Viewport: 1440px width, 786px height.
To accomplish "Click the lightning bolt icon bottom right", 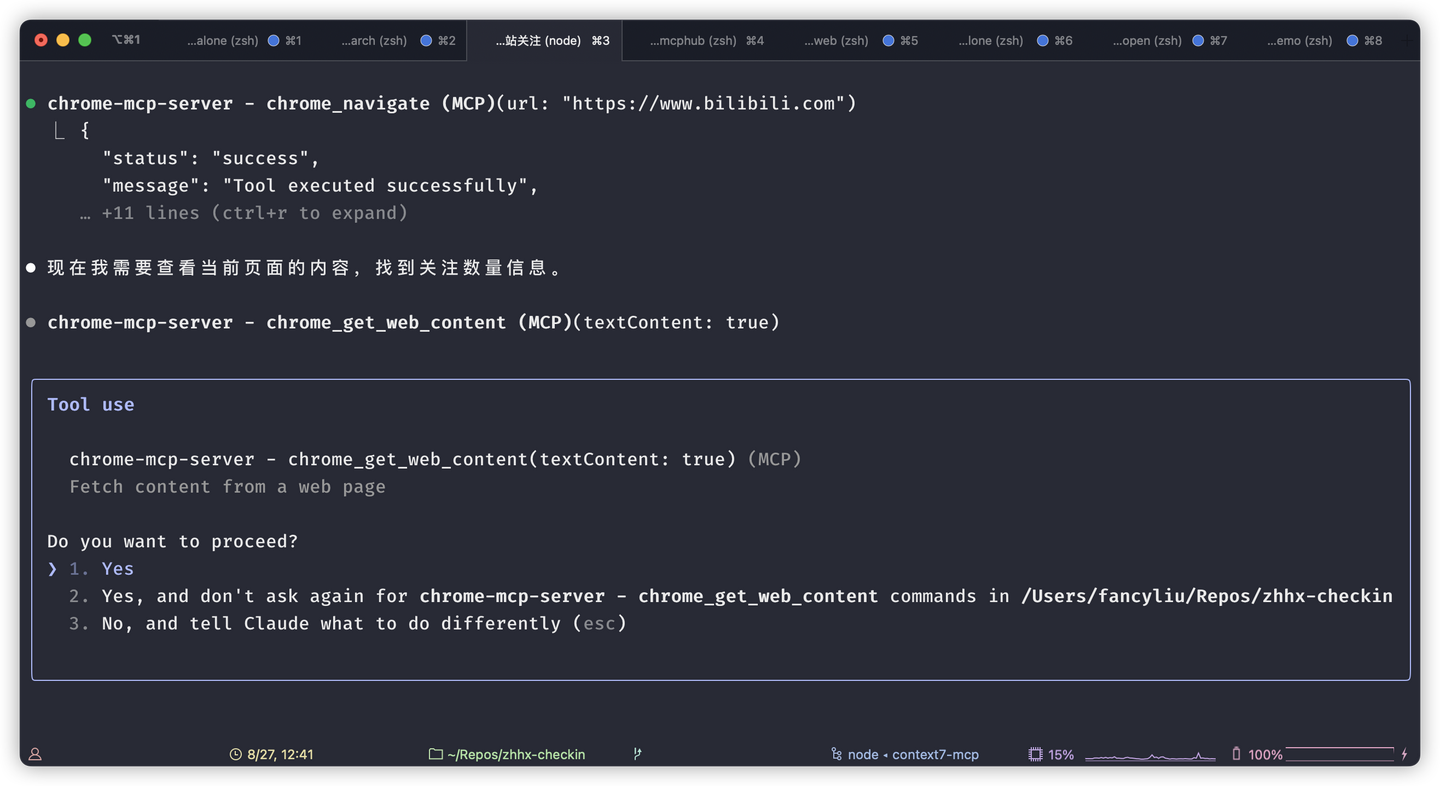I will pyautogui.click(x=1403, y=754).
